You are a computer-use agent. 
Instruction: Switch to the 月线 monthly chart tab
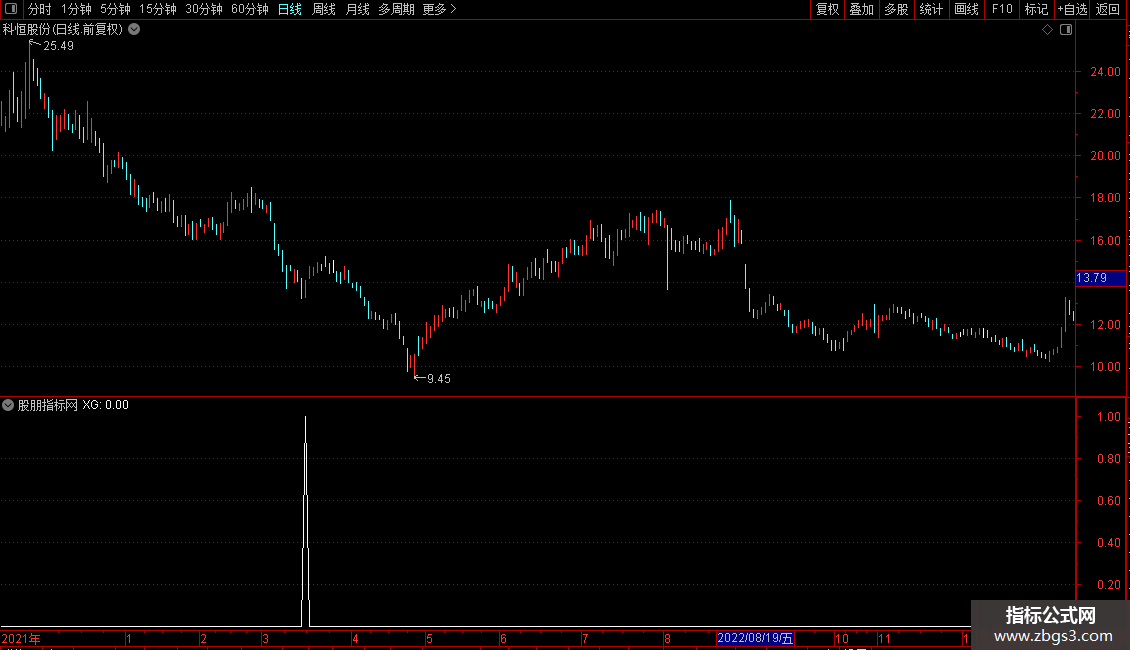(357, 9)
